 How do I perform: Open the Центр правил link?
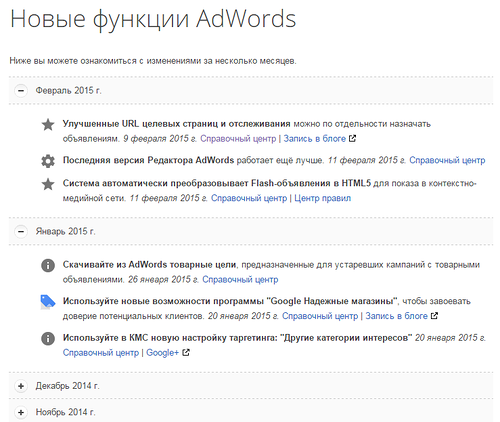(x=323, y=198)
